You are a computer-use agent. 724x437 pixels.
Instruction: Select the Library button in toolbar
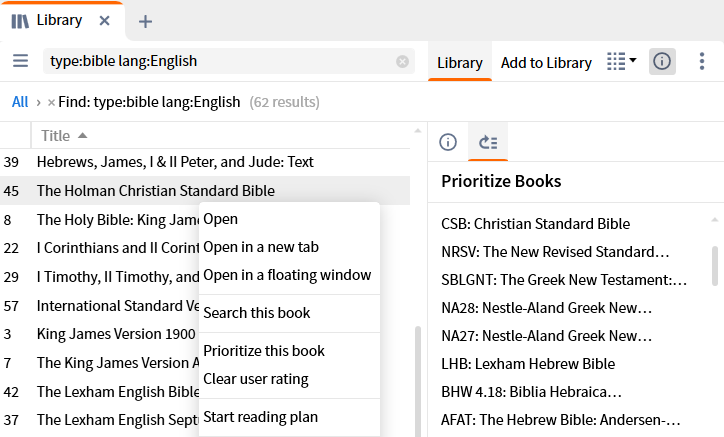point(460,63)
